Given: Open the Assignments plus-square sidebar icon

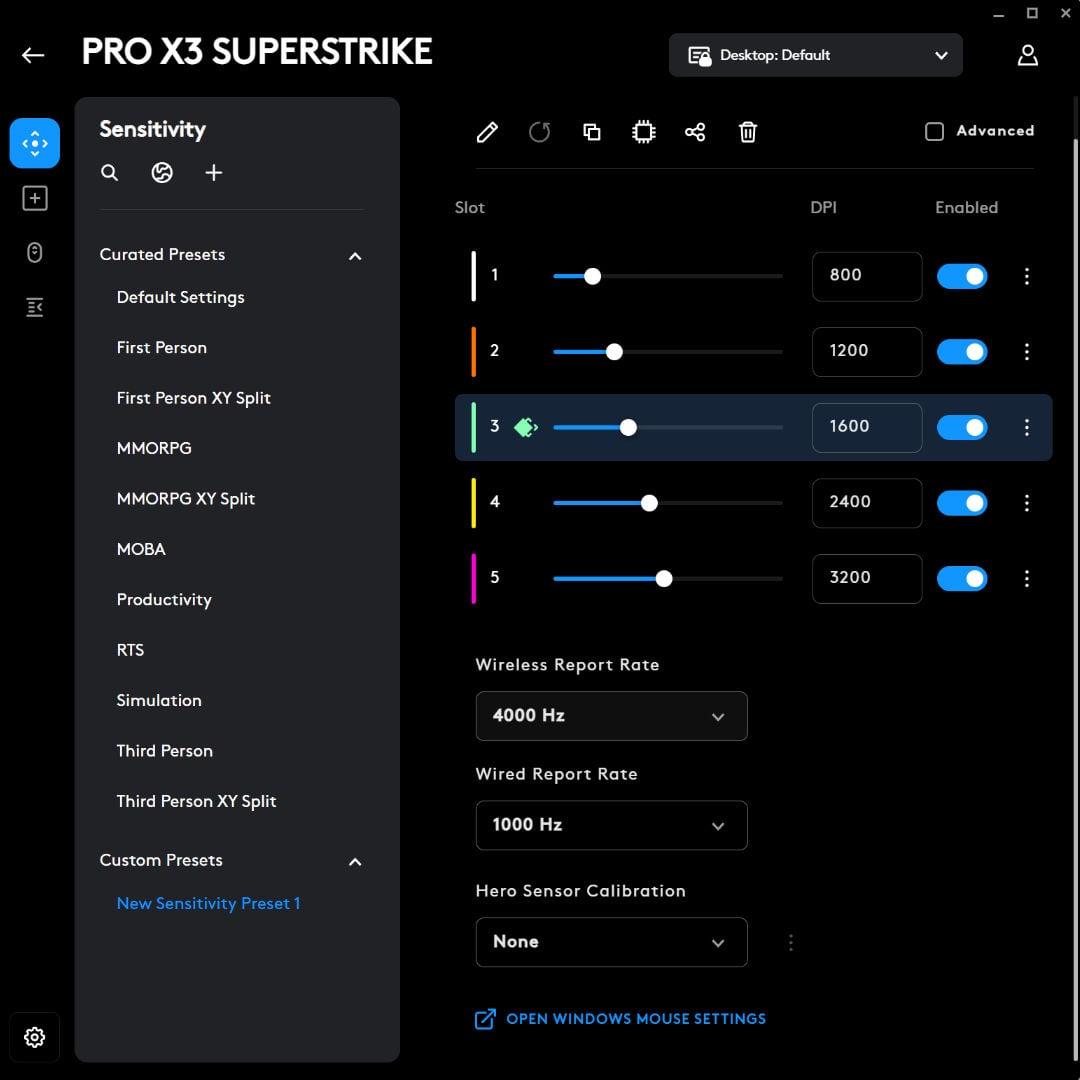Looking at the screenshot, I should pyautogui.click(x=34, y=198).
